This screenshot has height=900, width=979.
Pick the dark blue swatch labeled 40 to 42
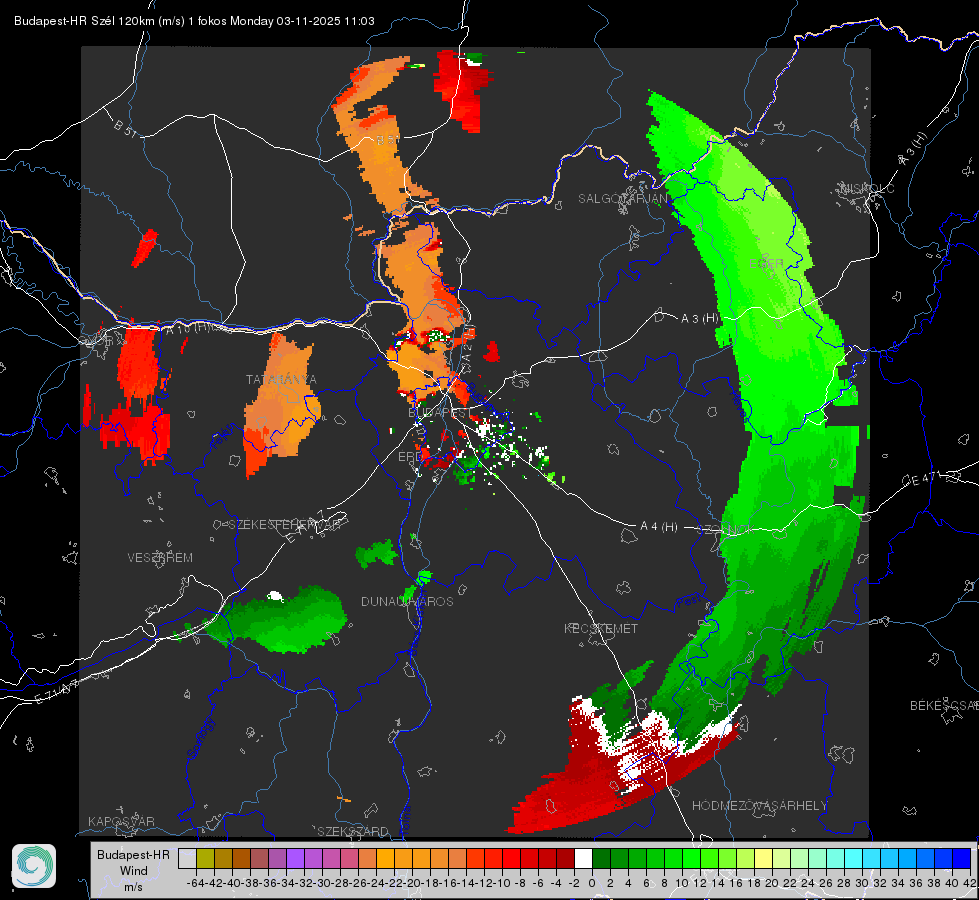tap(962, 859)
